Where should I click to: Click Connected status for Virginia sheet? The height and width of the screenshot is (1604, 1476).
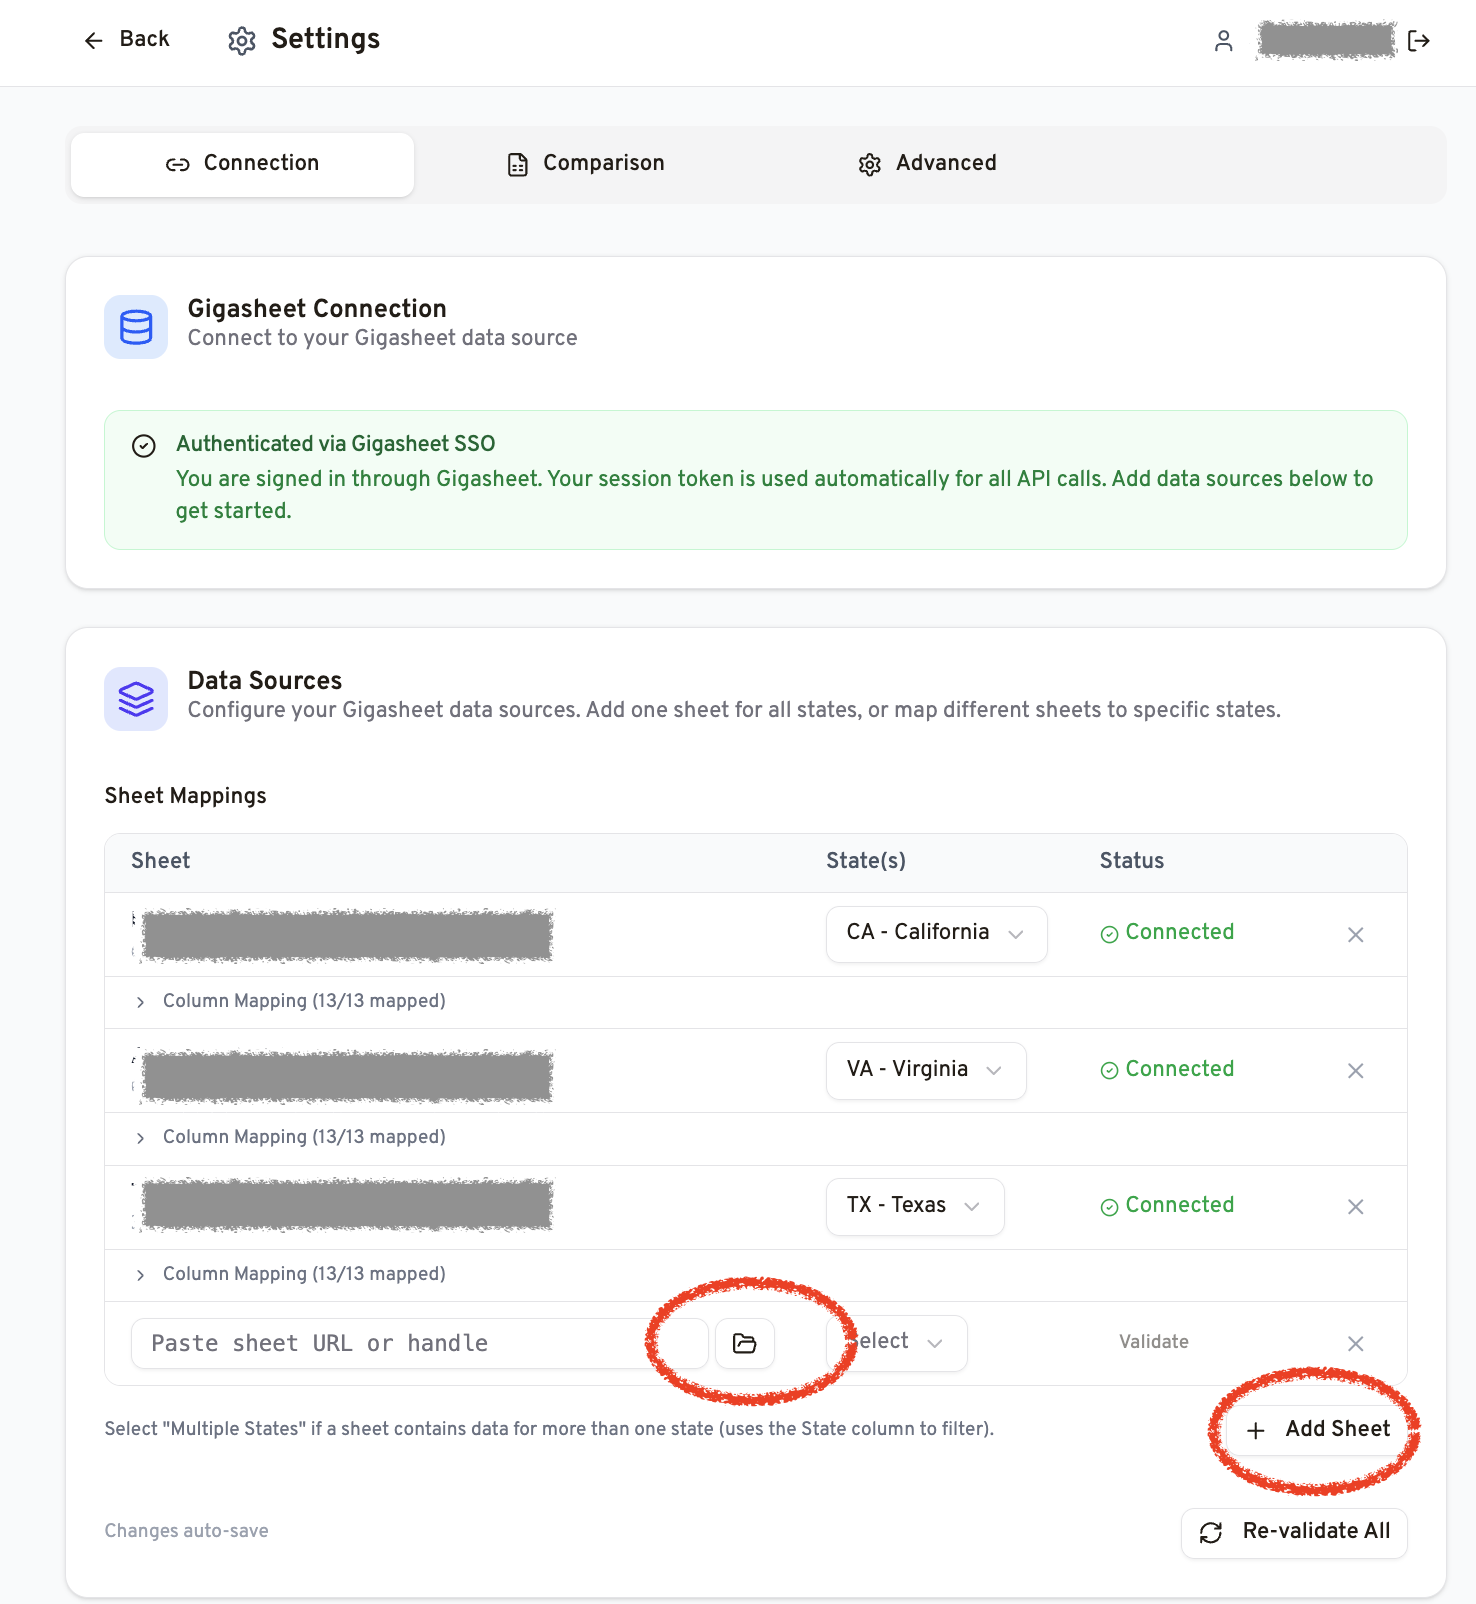click(x=1167, y=1069)
